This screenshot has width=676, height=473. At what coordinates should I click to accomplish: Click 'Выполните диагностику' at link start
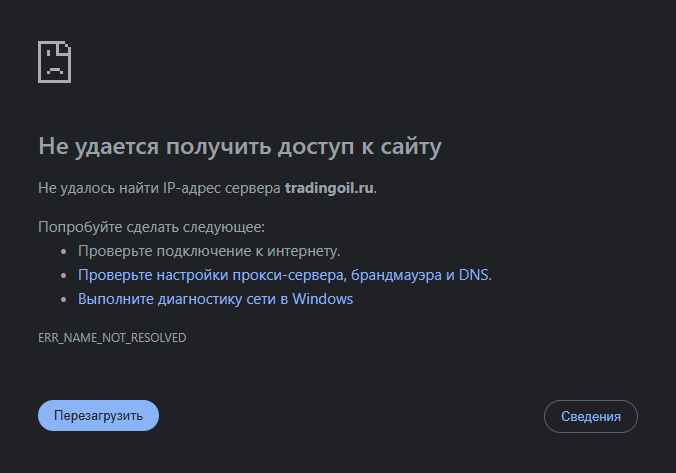coord(160,299)
